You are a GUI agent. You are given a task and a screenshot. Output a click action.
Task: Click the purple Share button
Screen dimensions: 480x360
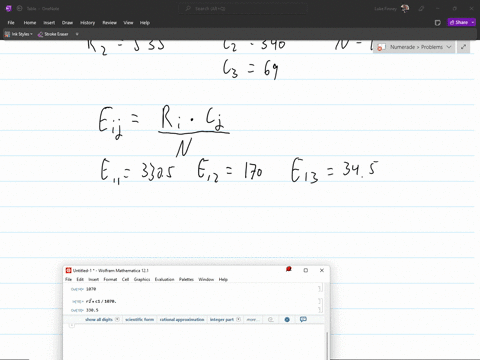coord(459,22)
